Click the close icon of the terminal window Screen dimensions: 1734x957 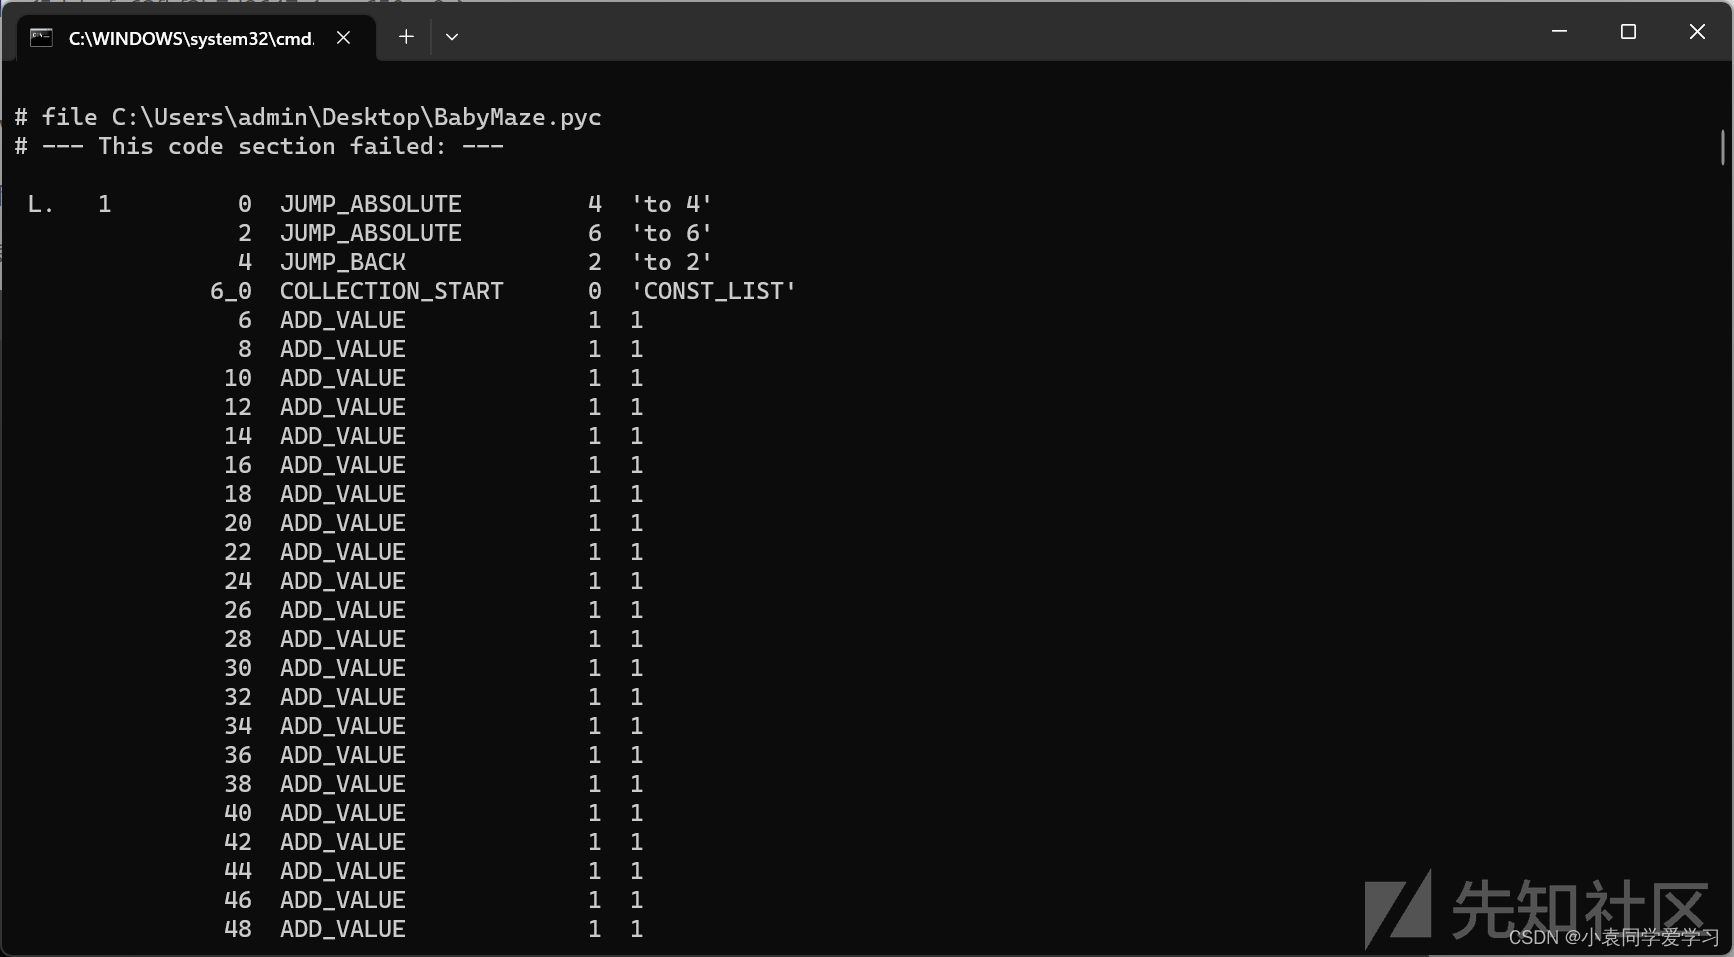1697,31
